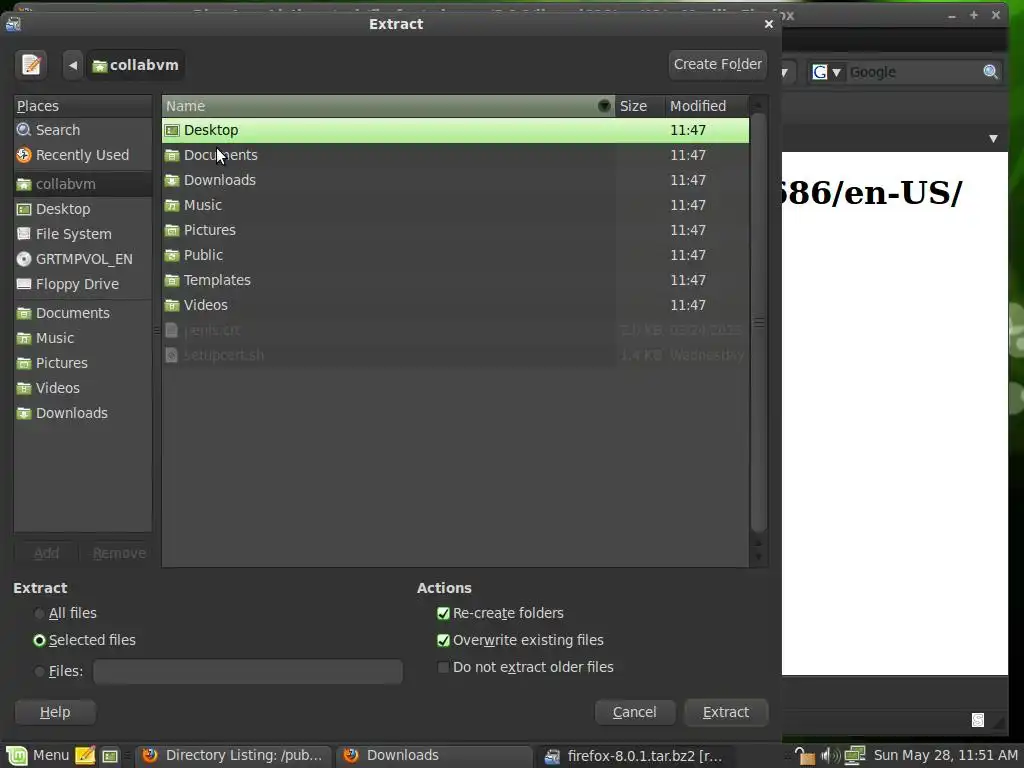Select the Videos folder in file list

coord(455,305)
